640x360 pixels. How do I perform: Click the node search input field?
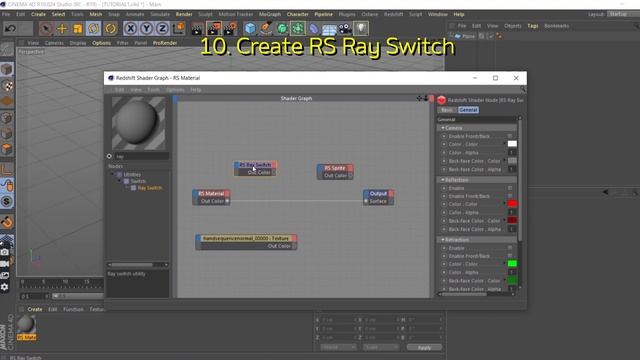[141, 156]
